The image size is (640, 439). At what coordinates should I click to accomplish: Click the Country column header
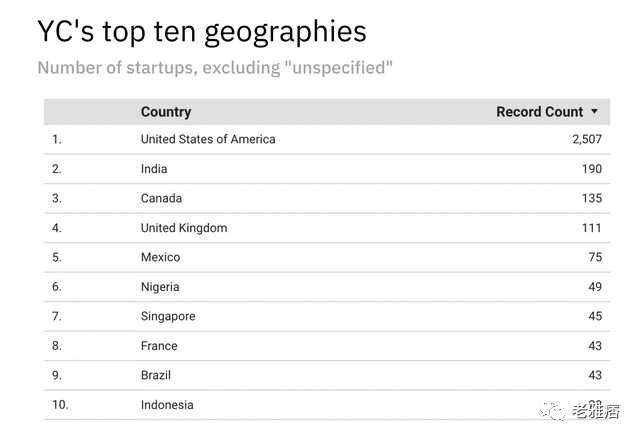tap(166, 112)
